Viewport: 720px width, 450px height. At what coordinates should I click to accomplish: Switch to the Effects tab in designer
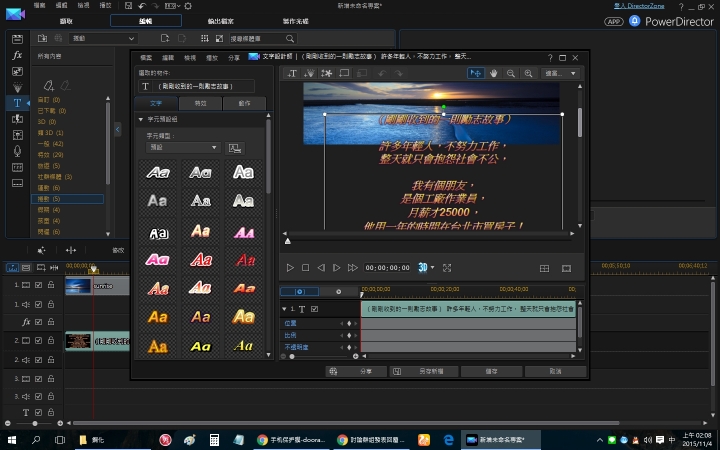(200, 103)
